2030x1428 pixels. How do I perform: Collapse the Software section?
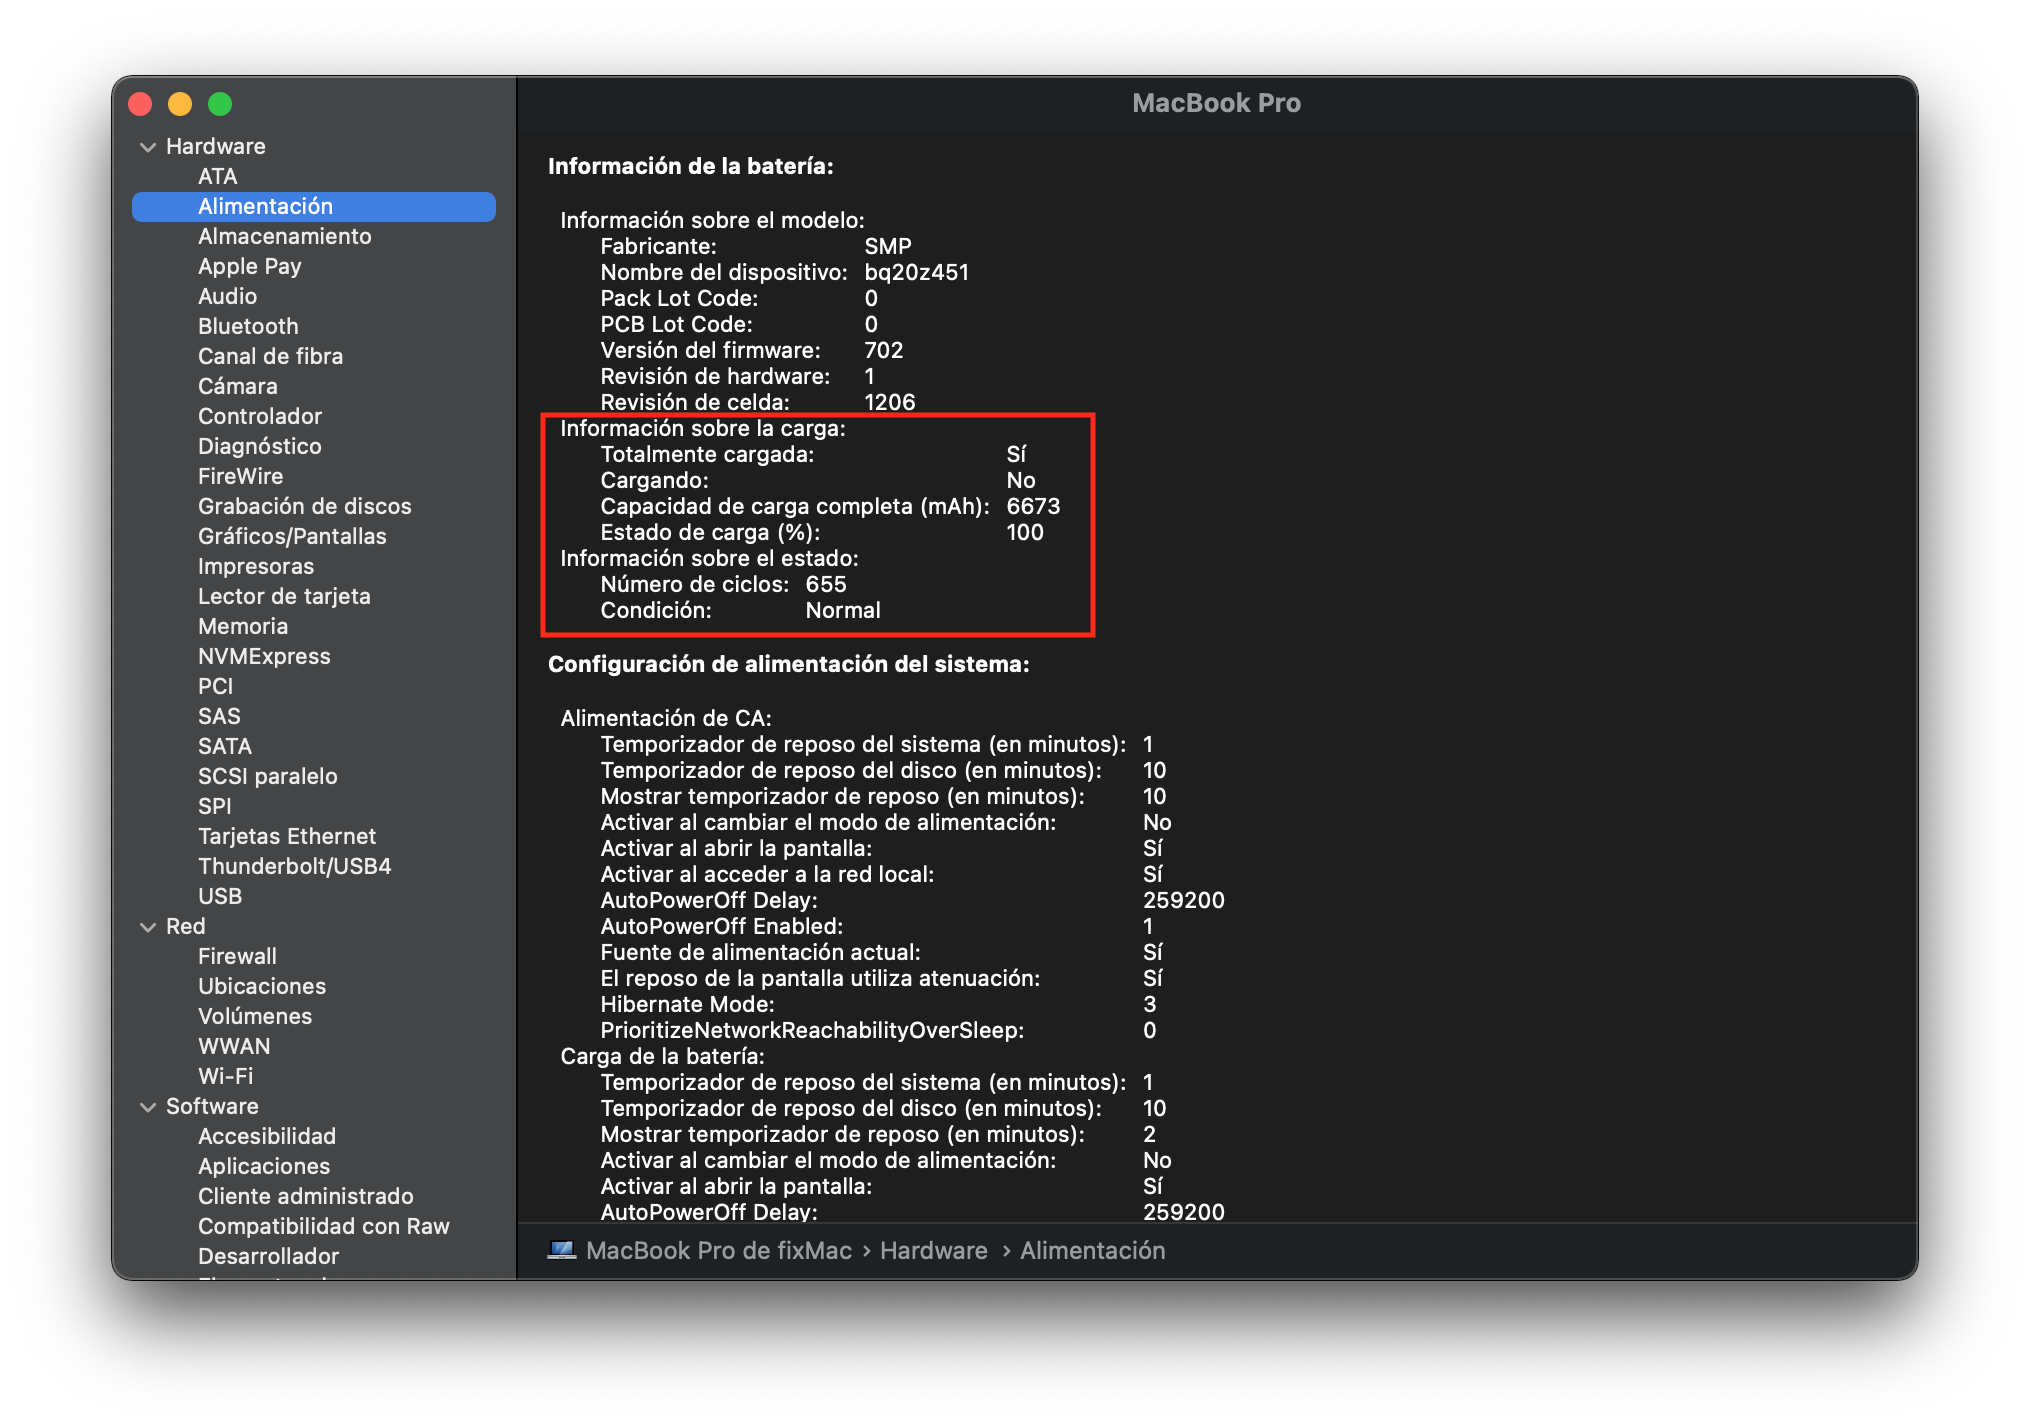[x=147, y=1106]
